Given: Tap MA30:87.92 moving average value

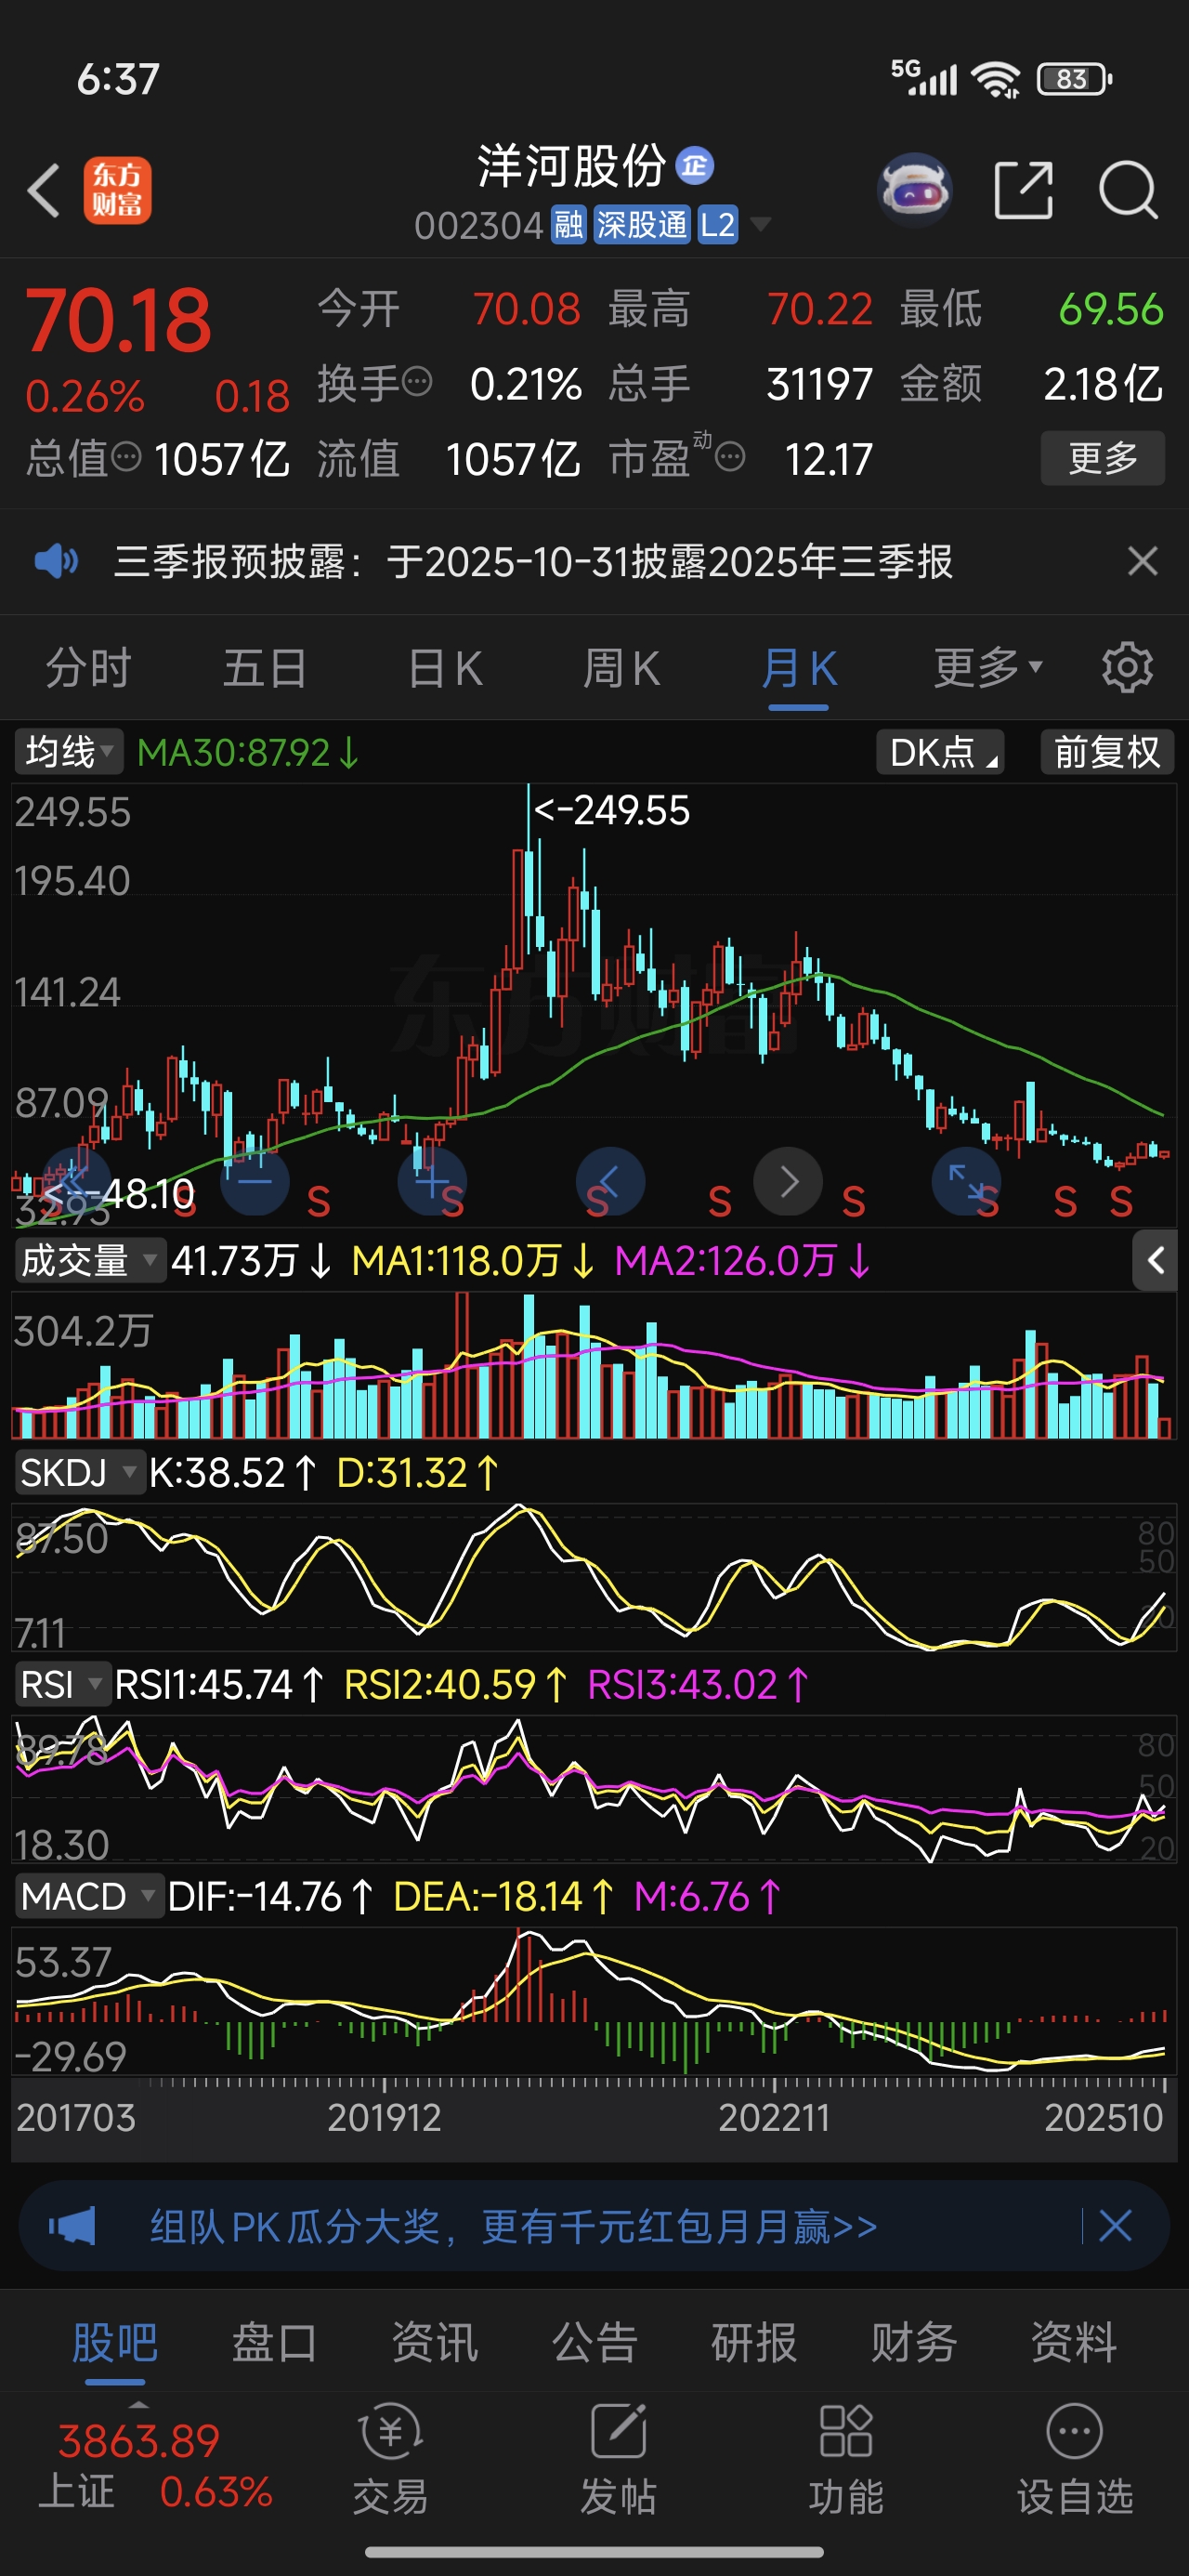Looking at the screenshot, I should 247,752.
